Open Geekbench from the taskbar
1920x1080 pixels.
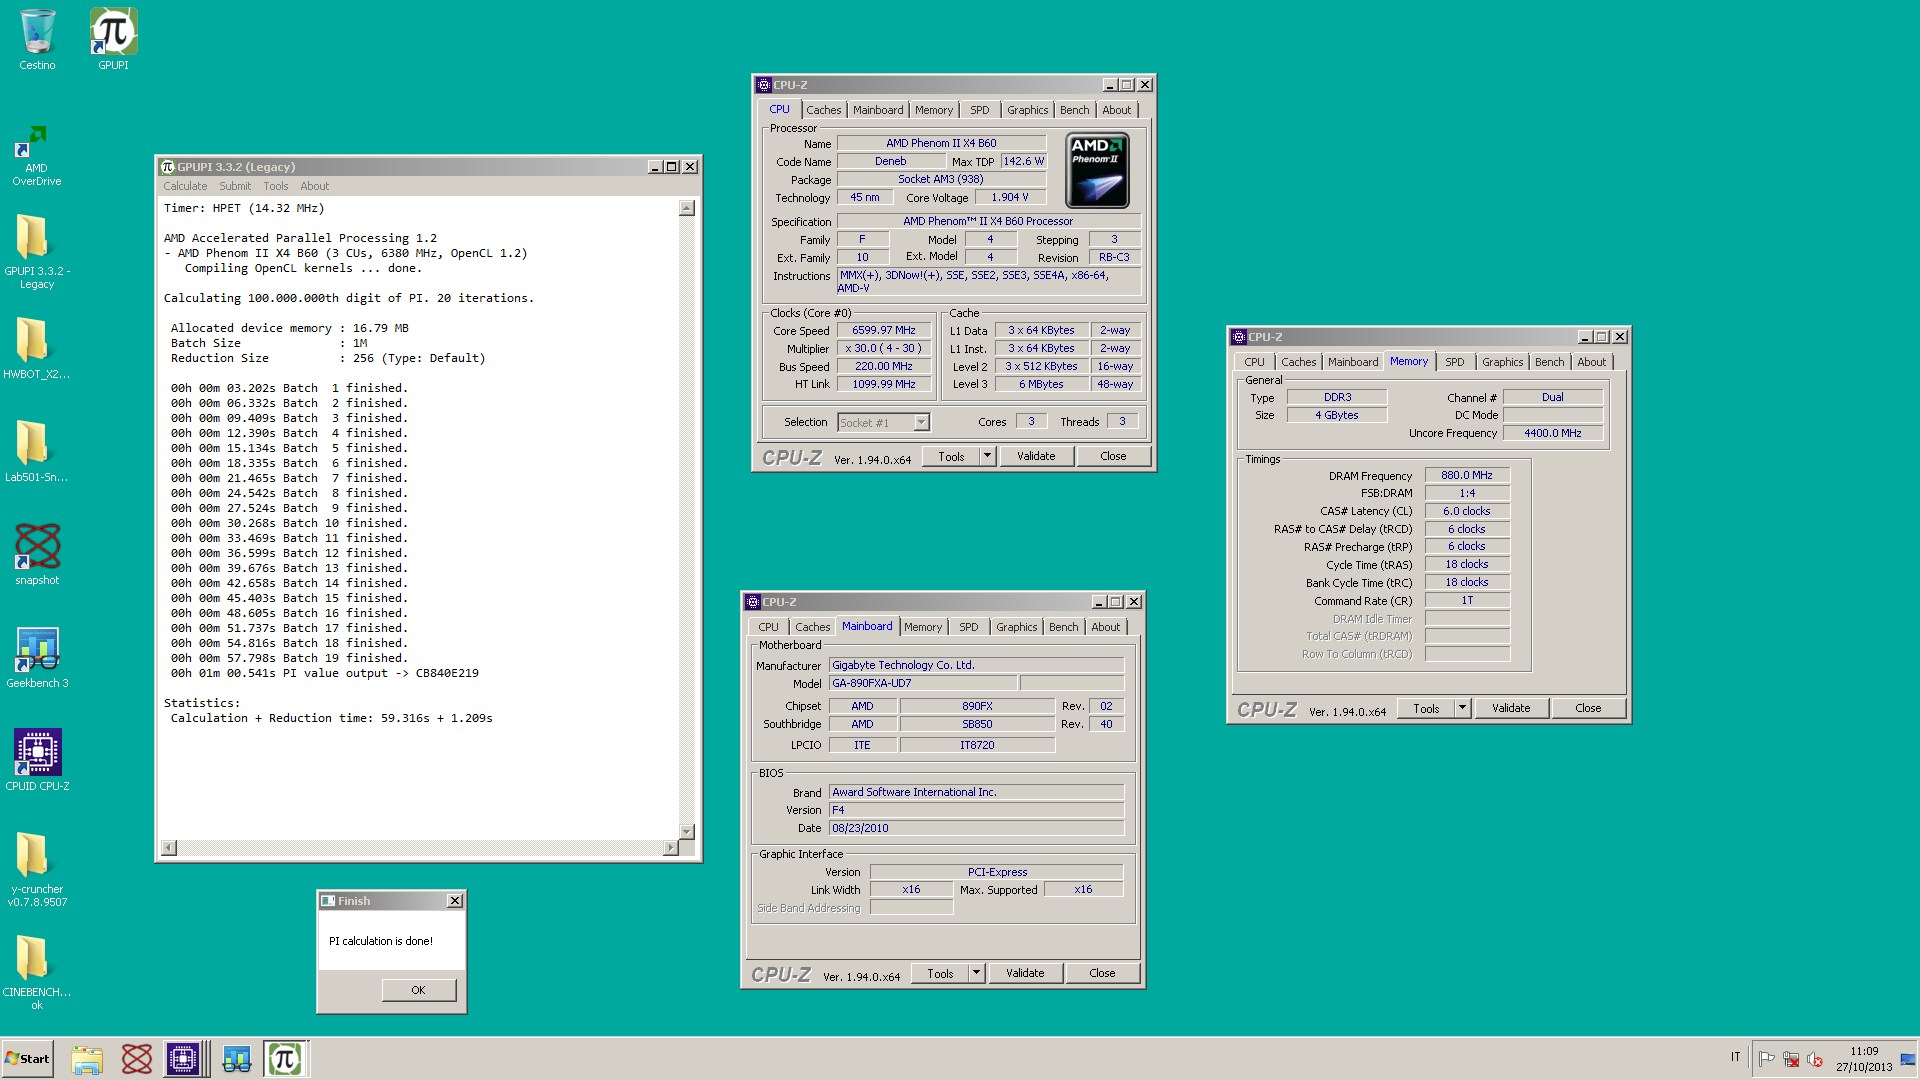[x=237, y=1059]
